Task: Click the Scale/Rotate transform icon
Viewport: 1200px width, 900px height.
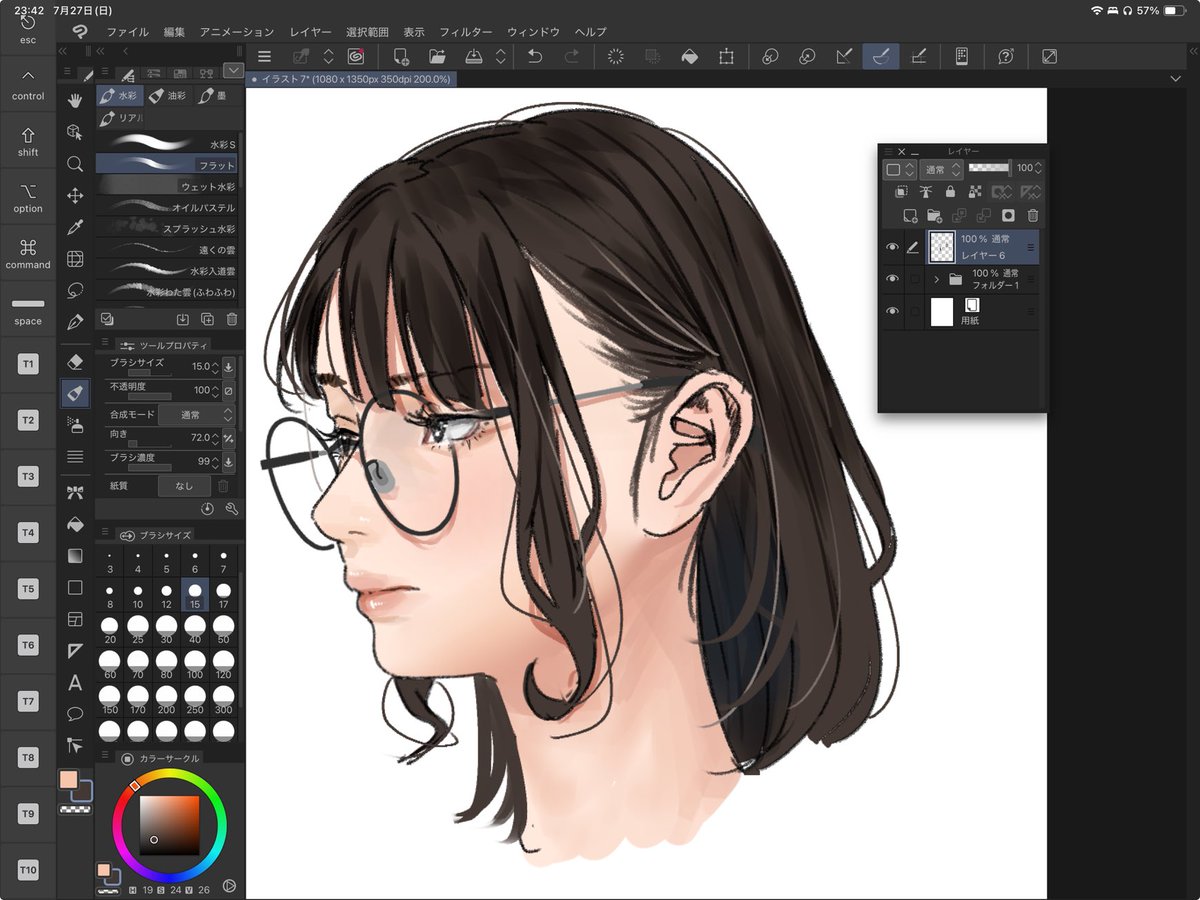Action: (x=726, y=57)
